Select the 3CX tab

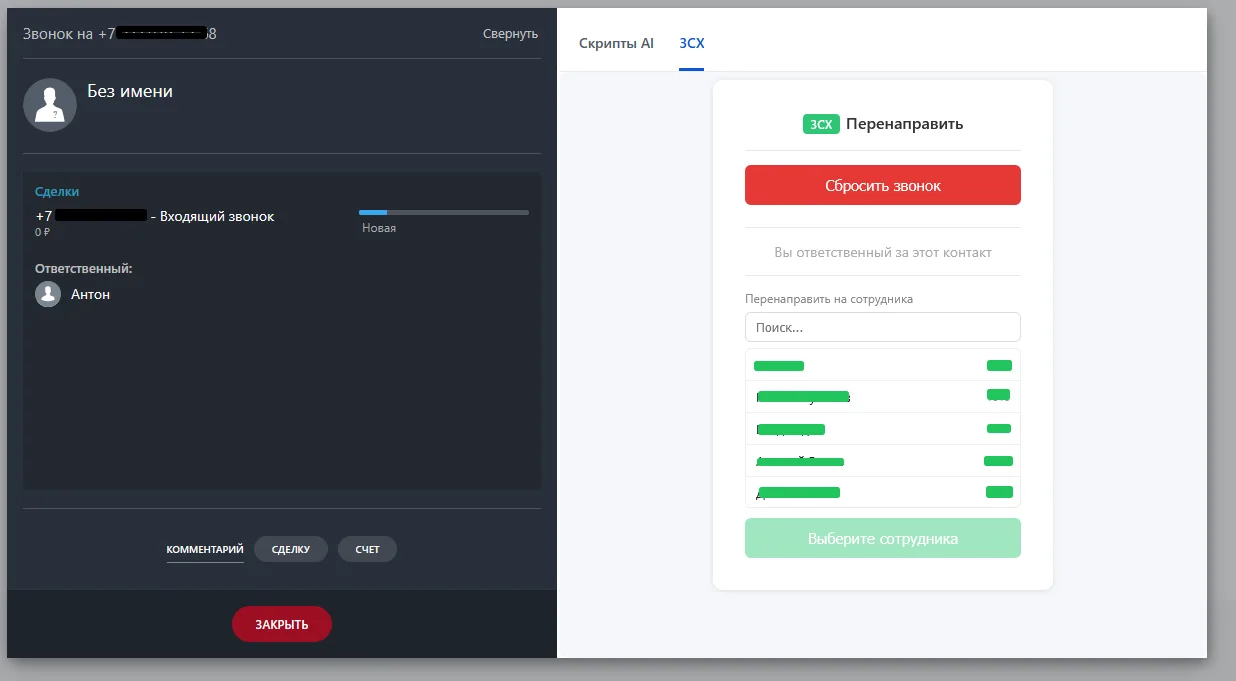click(691, 43)
